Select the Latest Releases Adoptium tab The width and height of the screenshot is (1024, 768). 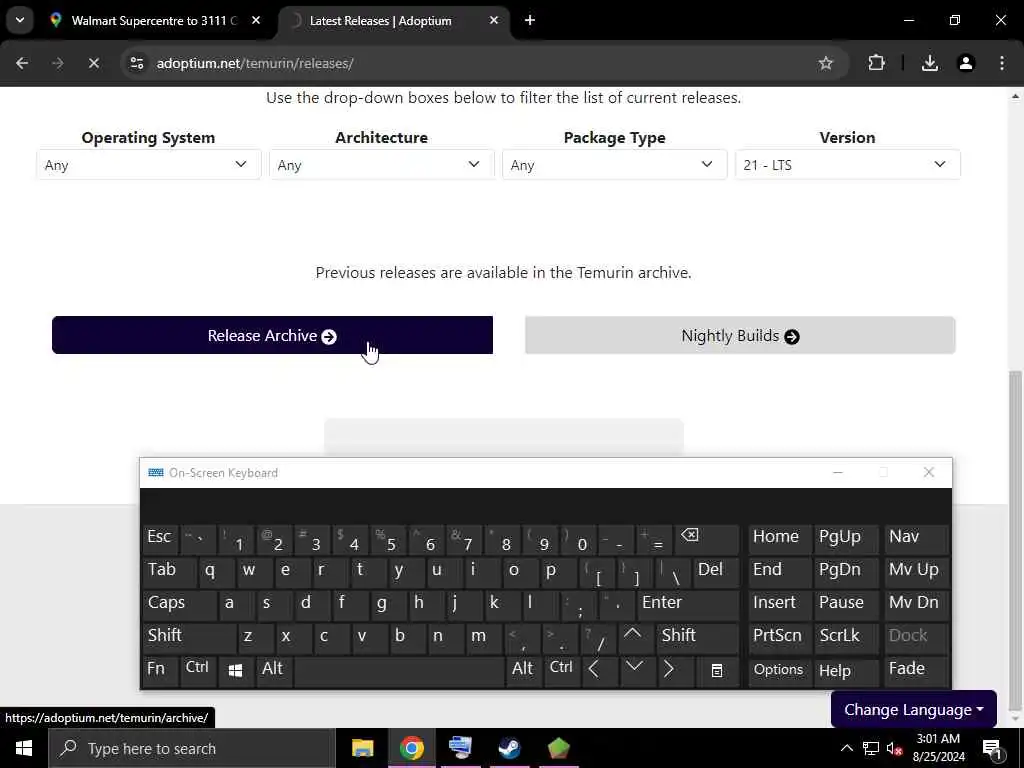tap(380, 20)
